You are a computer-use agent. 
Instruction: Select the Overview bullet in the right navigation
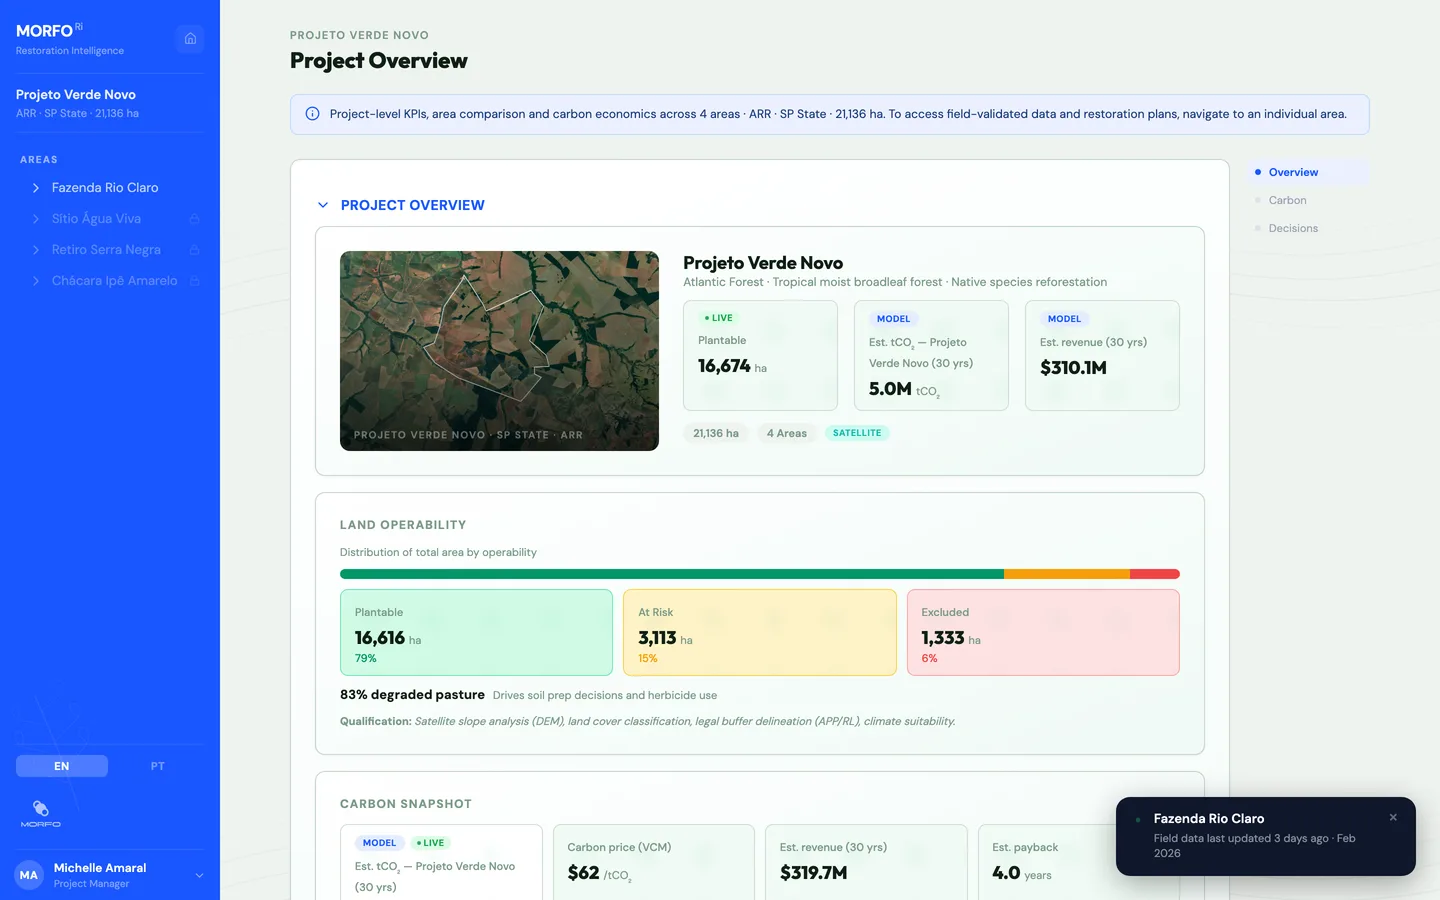(1257, 171)
